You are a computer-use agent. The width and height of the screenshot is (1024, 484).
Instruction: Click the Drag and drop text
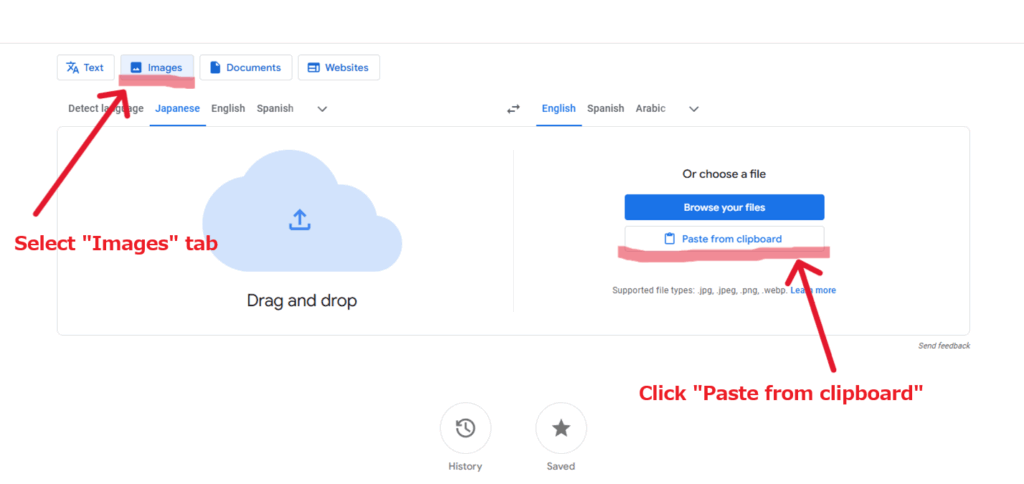click(x=302, y=300)
